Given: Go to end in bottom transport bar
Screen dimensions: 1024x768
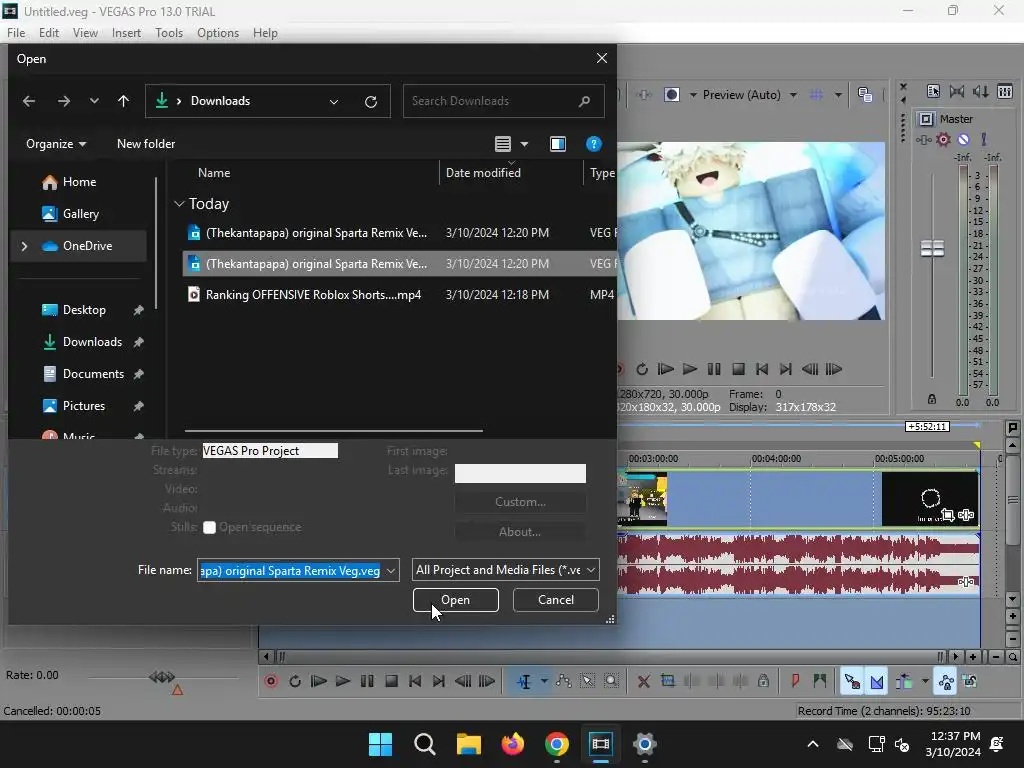Looking at the screenshot, I should coord(439,681).
